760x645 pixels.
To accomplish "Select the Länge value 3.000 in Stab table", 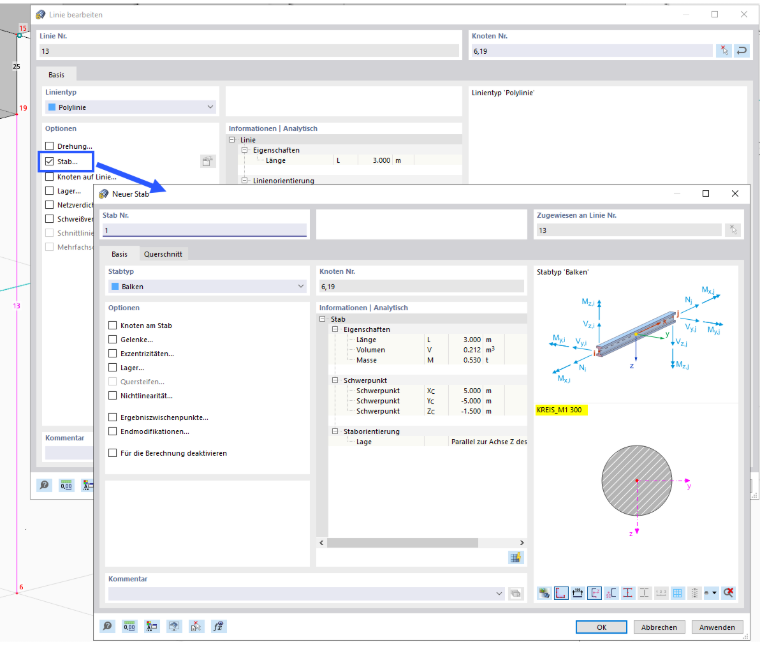I will 472,340.
